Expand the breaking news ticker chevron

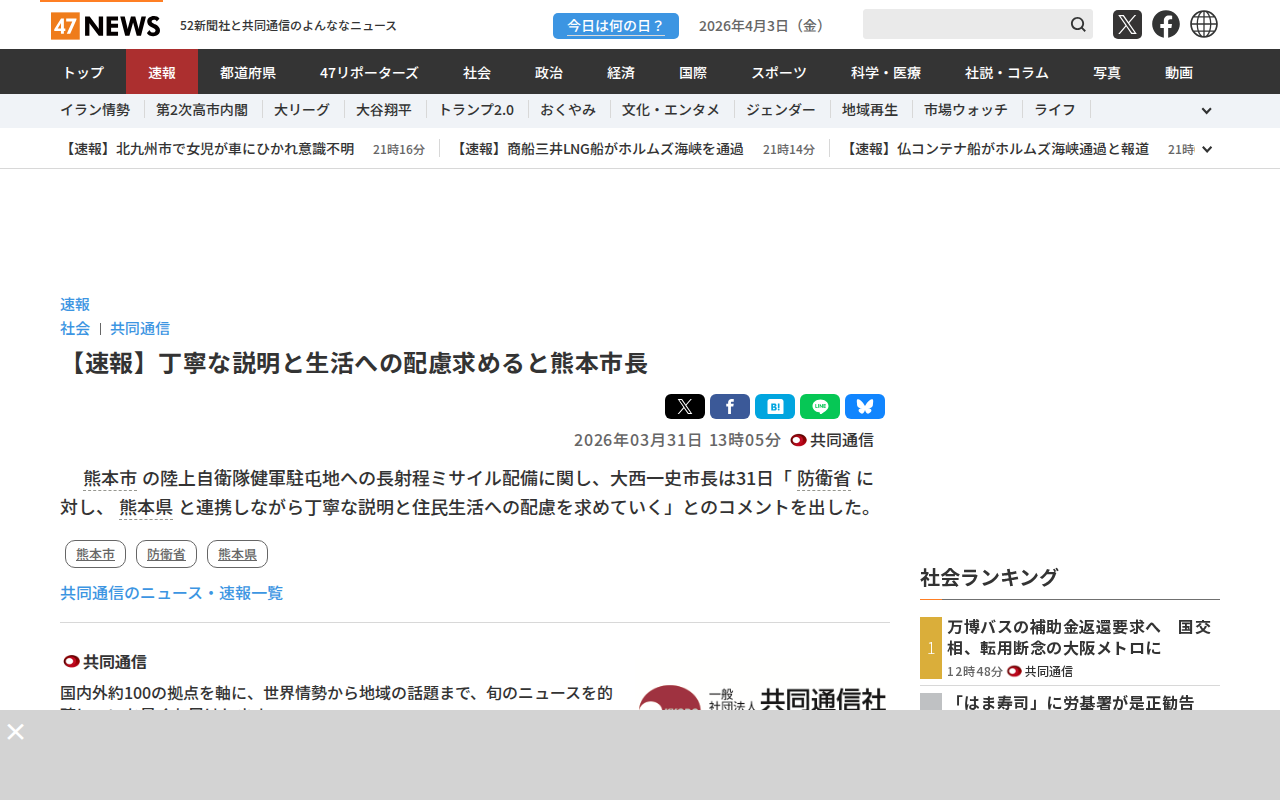click(x=1207, y=149)
